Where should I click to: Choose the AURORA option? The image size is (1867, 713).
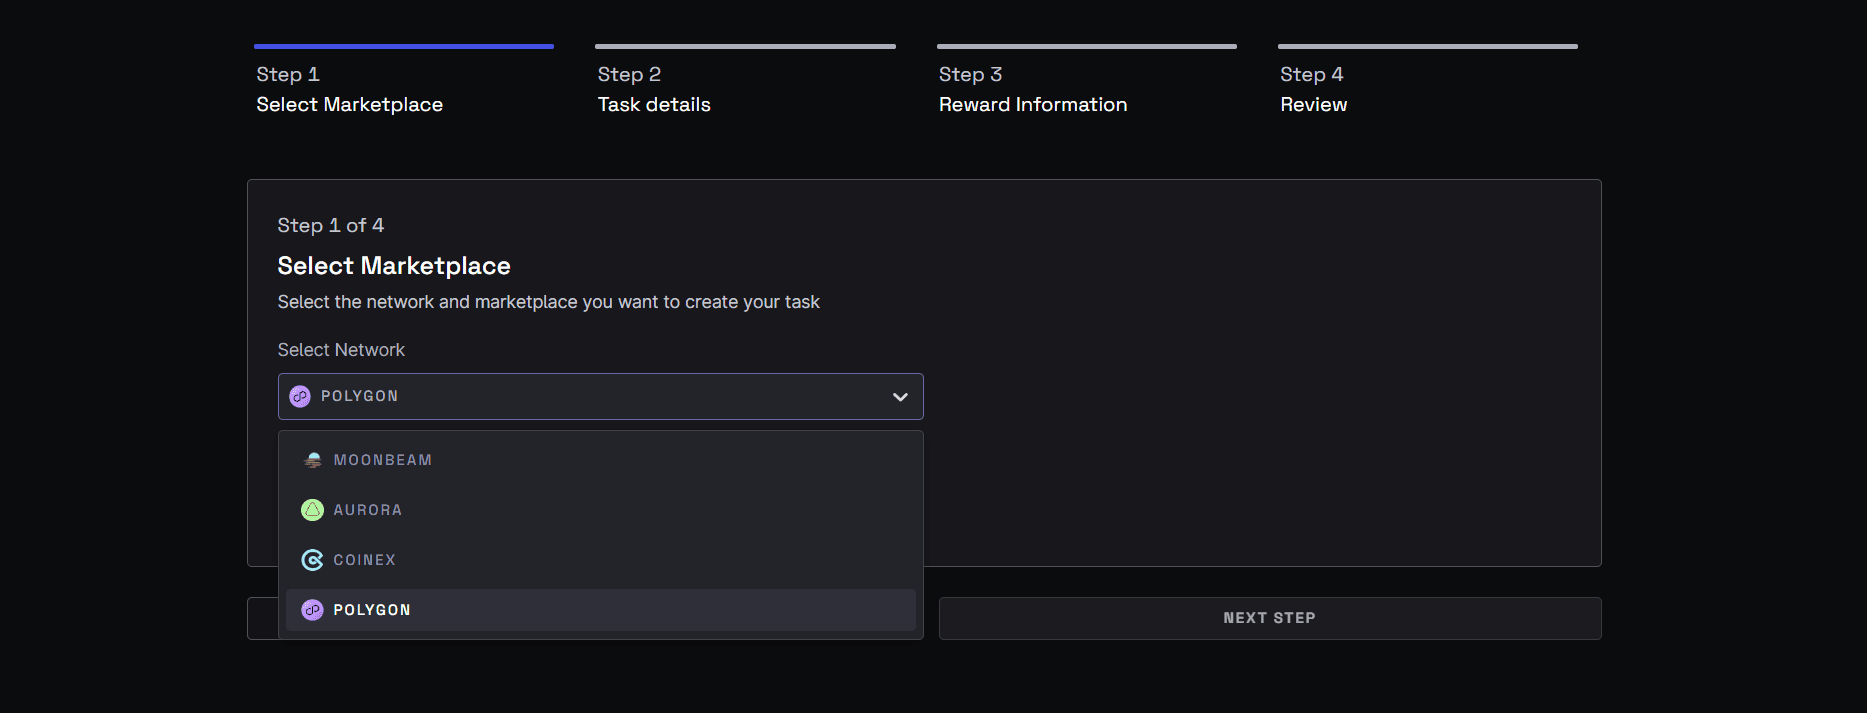(x=600, y=510)
